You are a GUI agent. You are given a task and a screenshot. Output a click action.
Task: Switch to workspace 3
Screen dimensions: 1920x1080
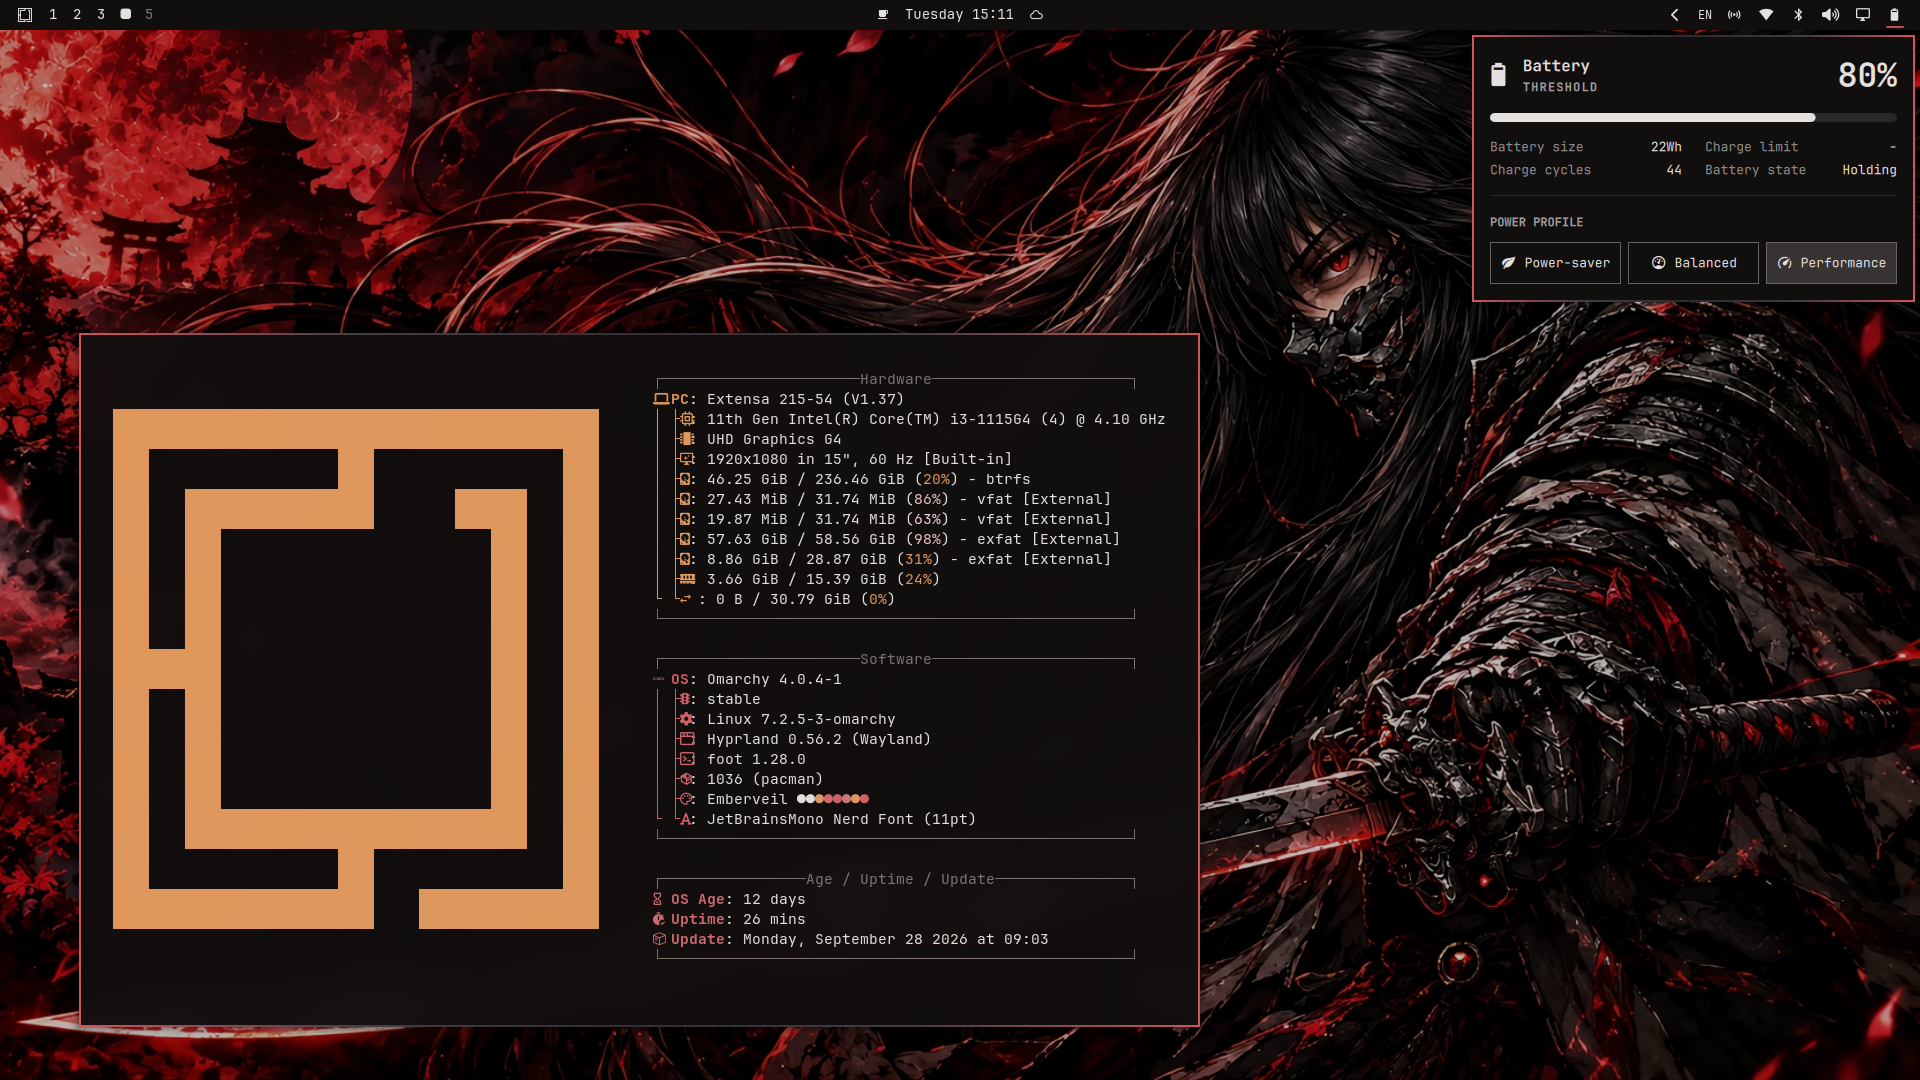click(x=101, y=15)
